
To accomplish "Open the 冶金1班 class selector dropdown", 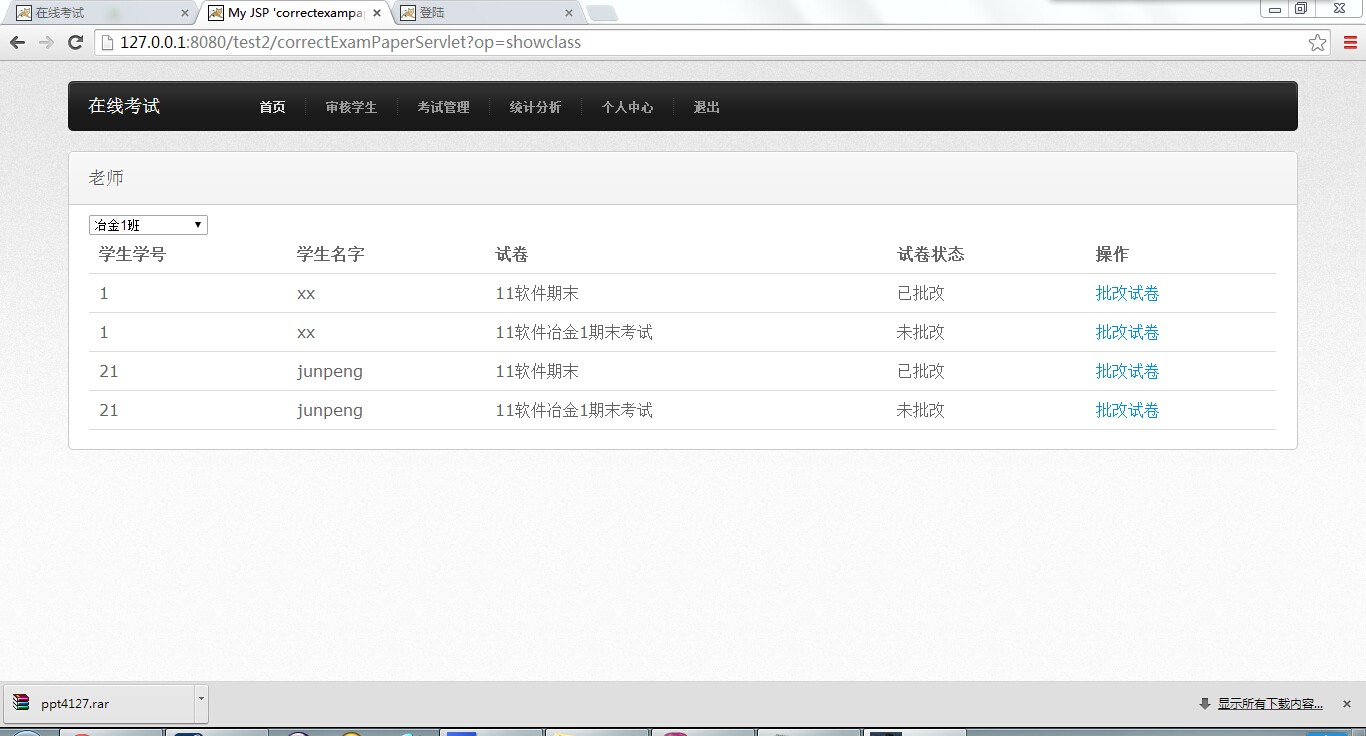I will (140, 224).
